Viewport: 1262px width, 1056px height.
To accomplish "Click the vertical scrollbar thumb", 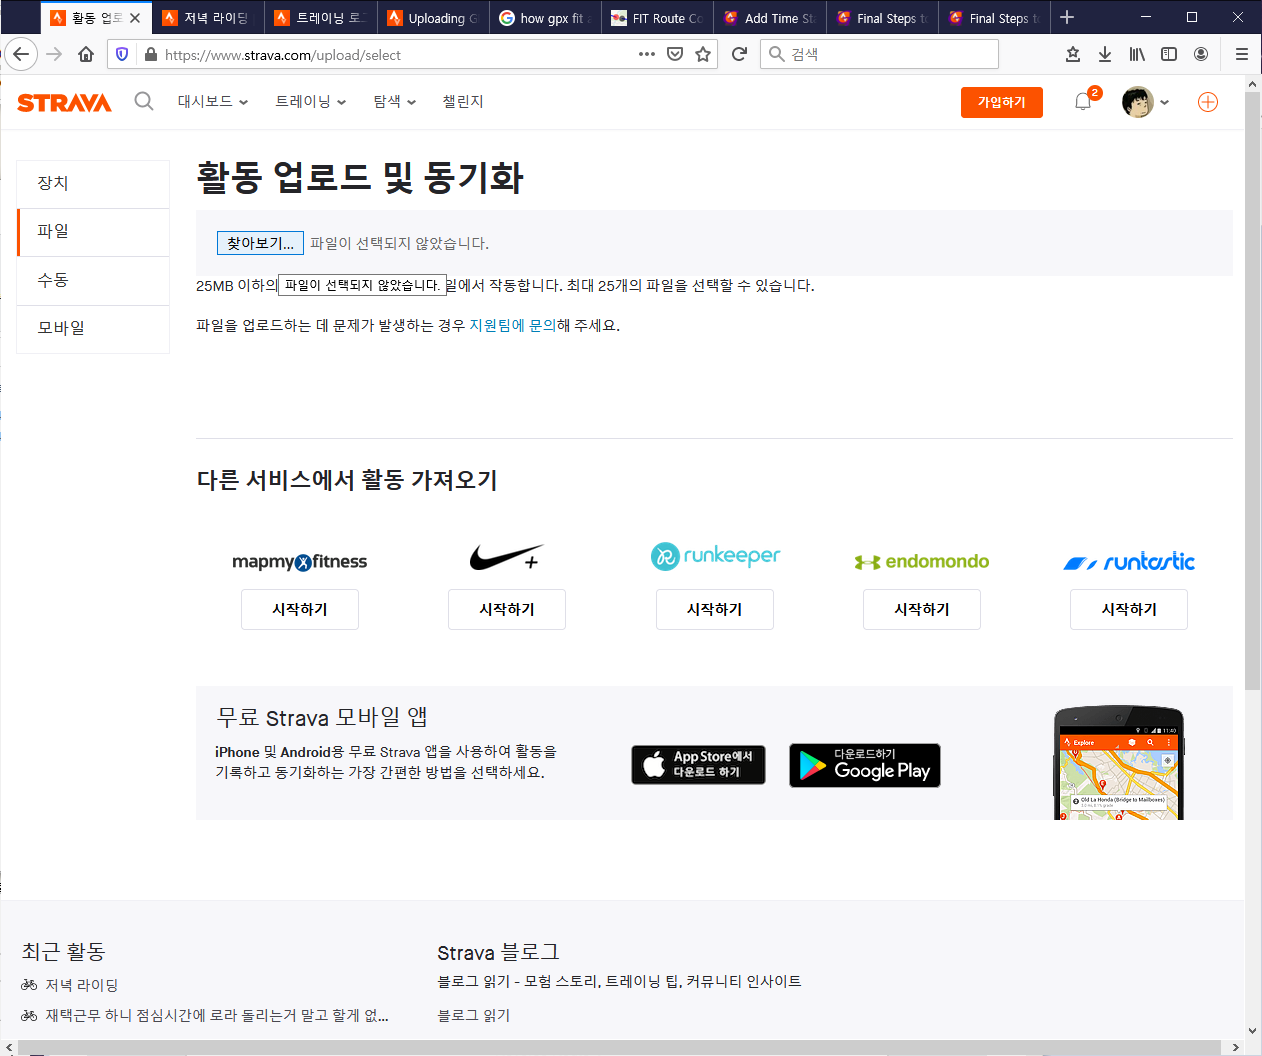I will coord(1253,390).
